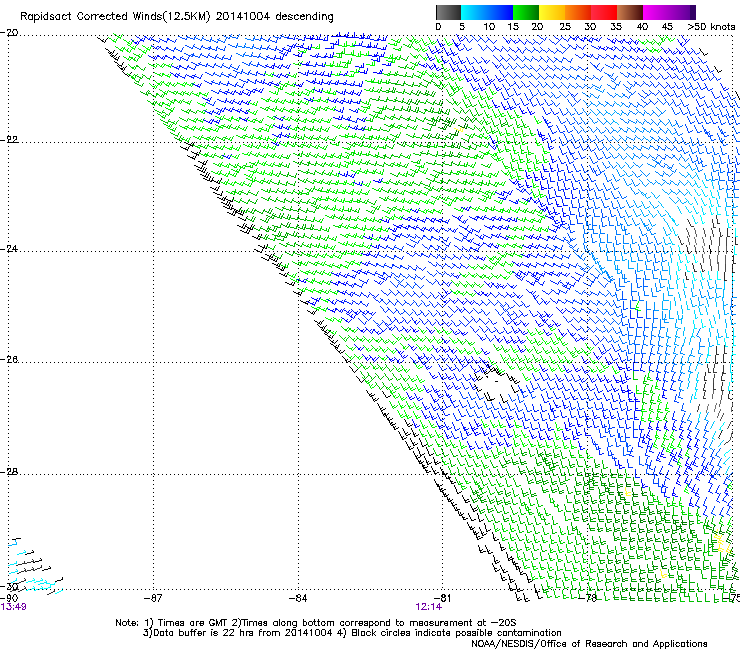The height and width of the screenshot is (650, 740).
Task: Click the '20141004 descending' date text
Action: pyautogui.click(x=274, y=17)
